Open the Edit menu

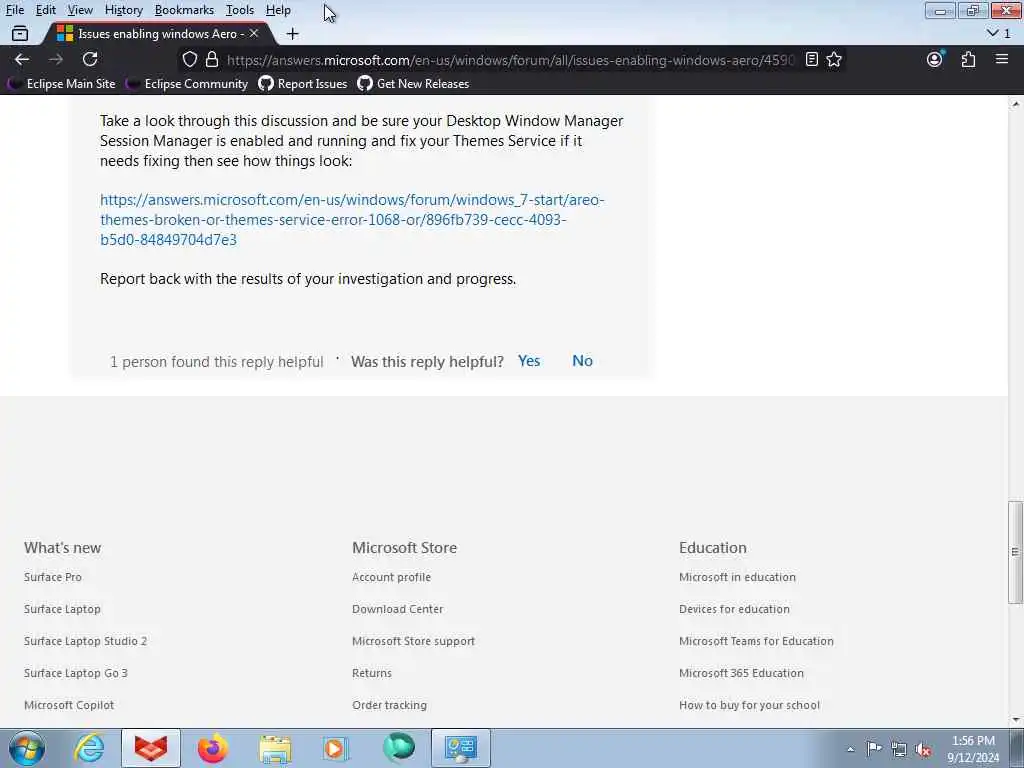[46, 10]
